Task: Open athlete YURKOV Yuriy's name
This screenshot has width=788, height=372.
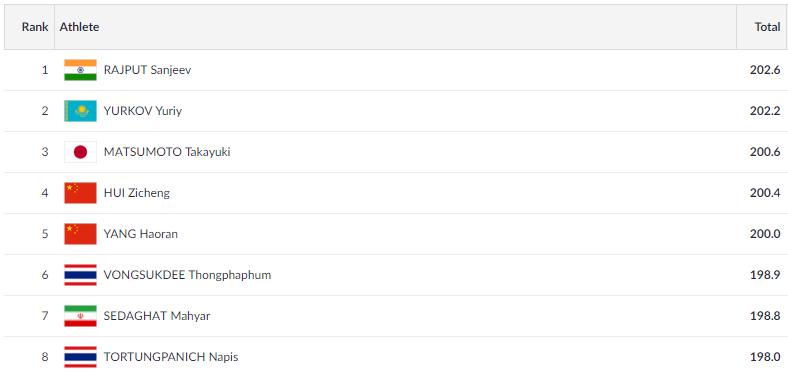Action: [143, 111]
